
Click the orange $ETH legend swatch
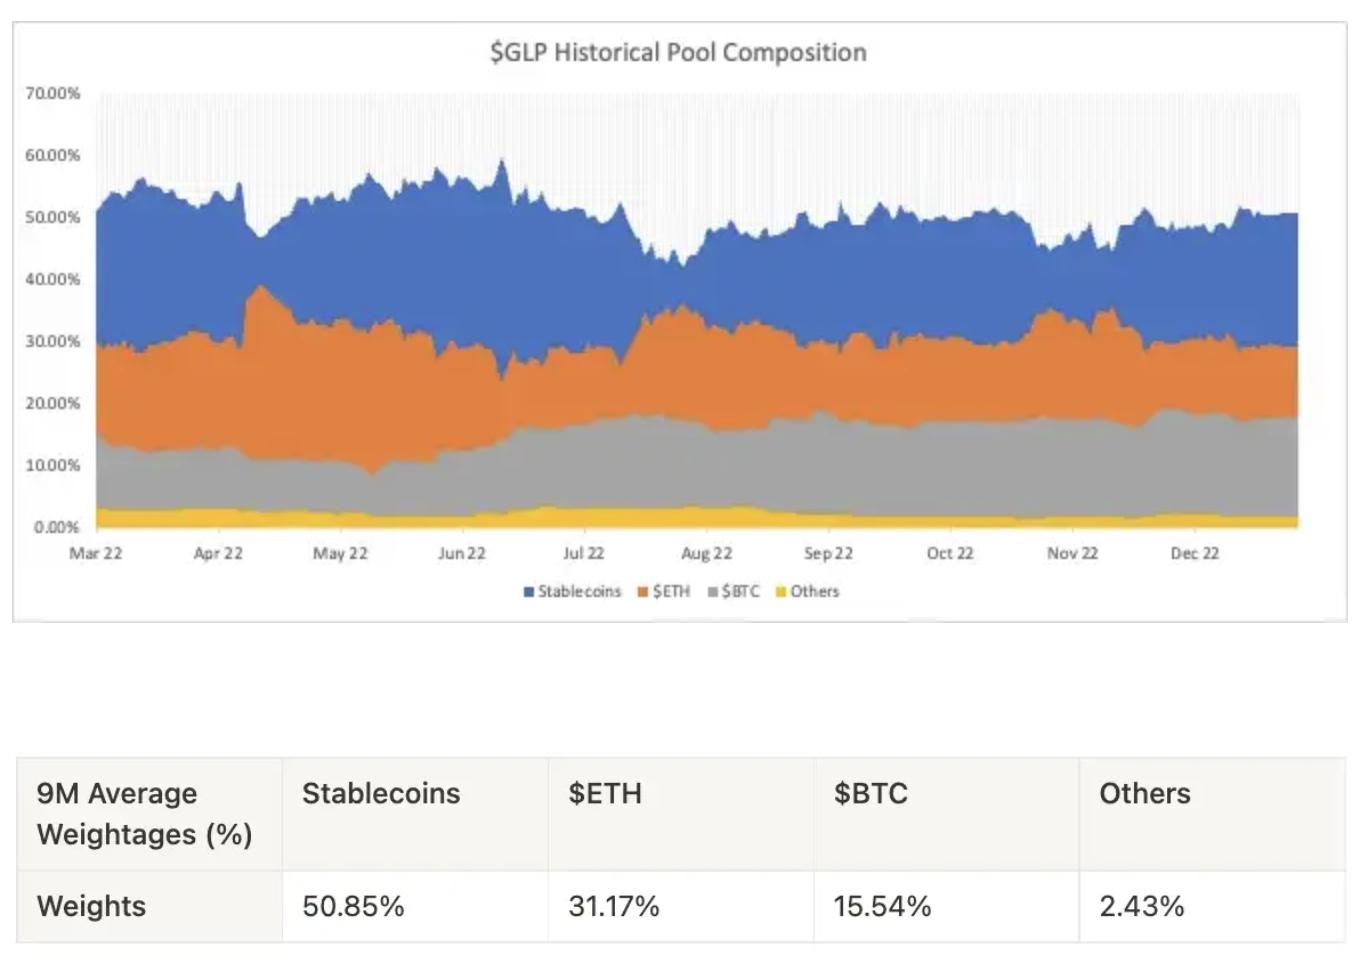(x=643, y=592)
